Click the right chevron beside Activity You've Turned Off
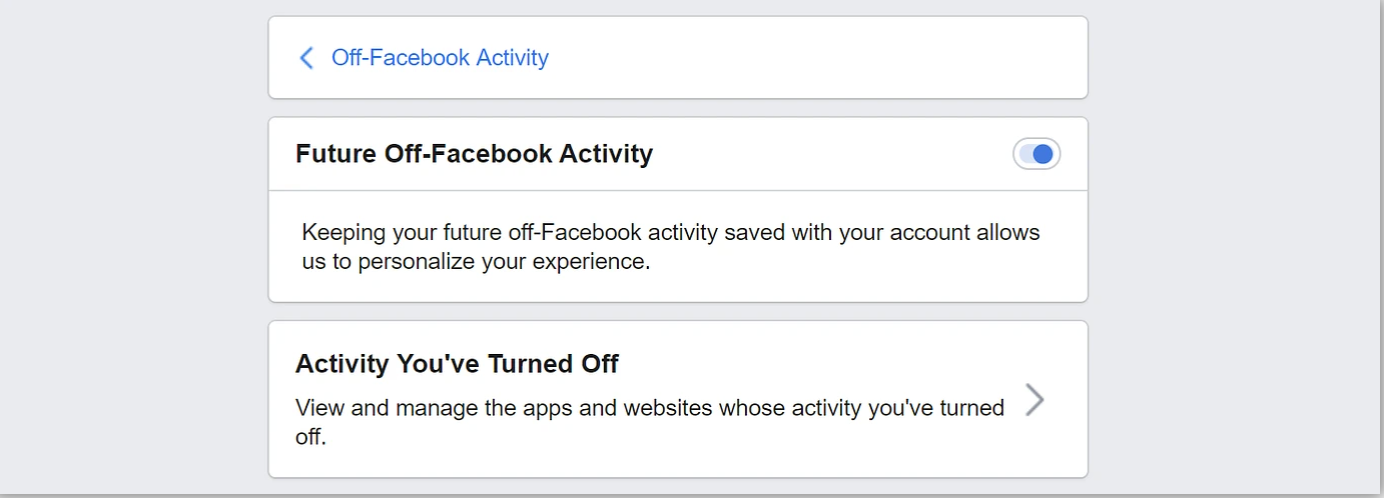The height and width of the screenshot is (498, 1384). (1035, 401)
